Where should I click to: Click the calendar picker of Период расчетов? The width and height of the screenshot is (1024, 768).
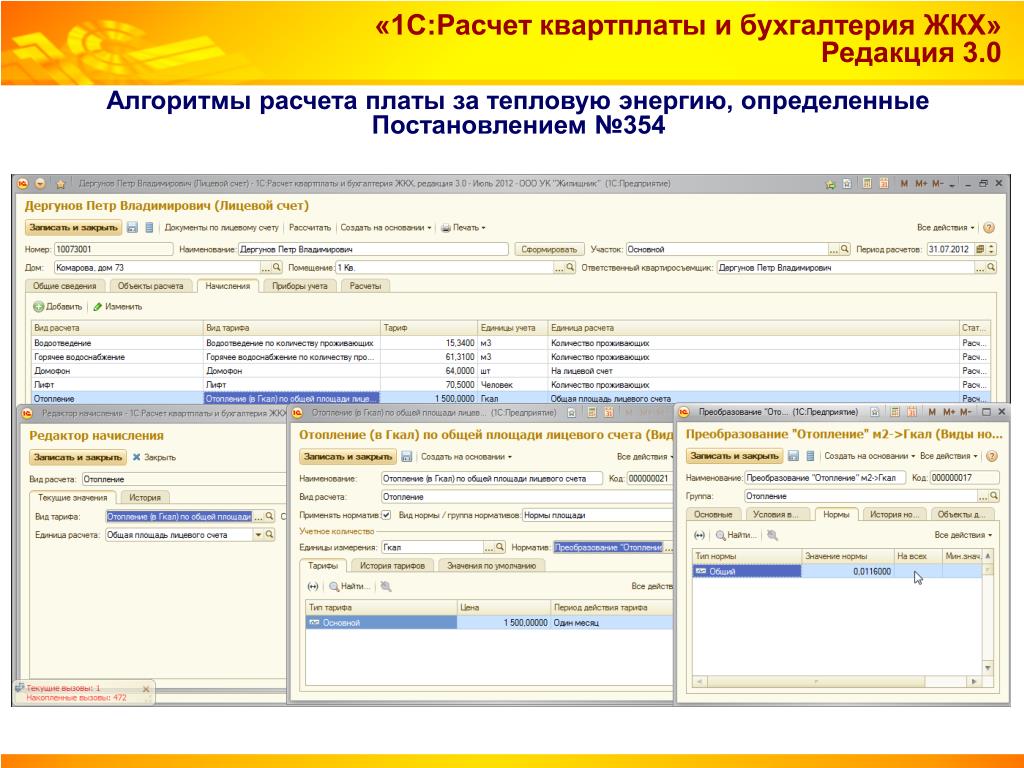(x=980, y=249)
